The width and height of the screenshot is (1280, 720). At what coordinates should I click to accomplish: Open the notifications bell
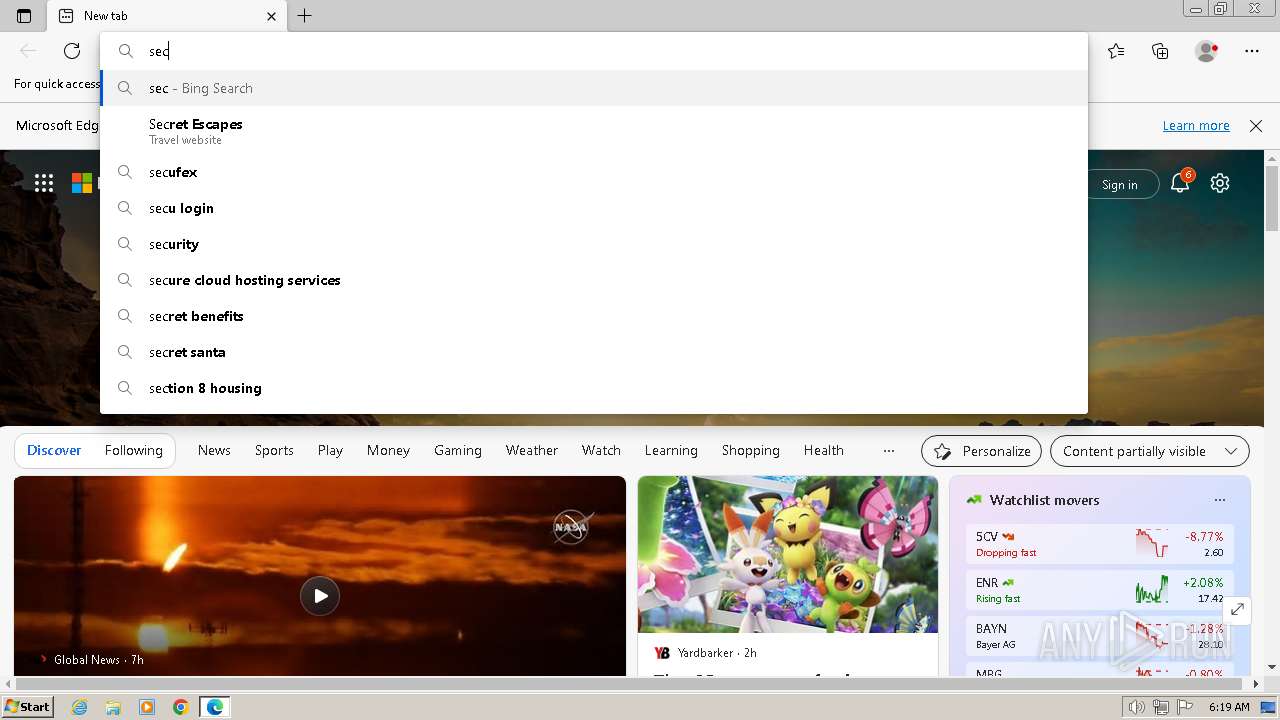click(x=1181, y=183)
